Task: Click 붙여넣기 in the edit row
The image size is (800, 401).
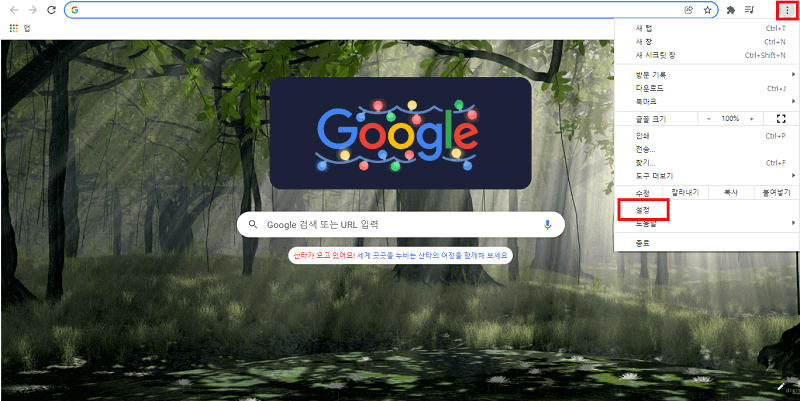Action: tap(776, 193)
